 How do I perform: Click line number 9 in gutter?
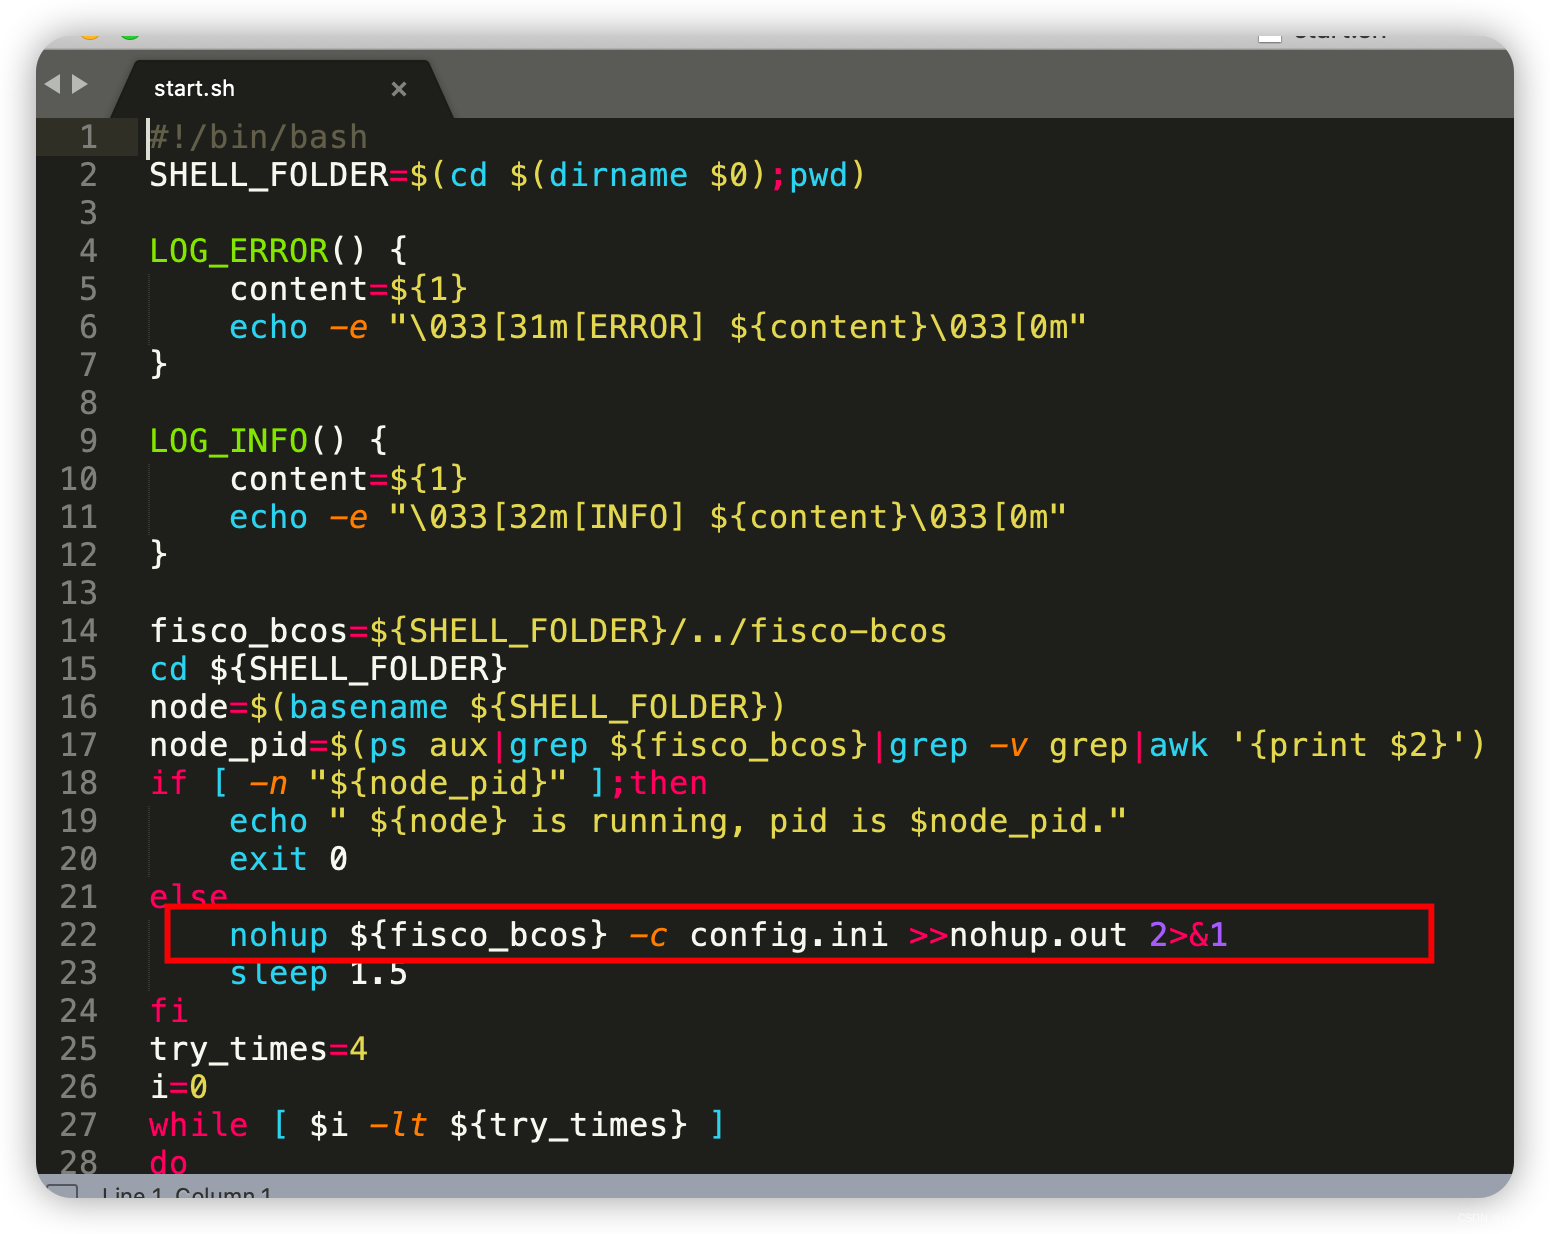pyautogui.click(x=89, y=441)
